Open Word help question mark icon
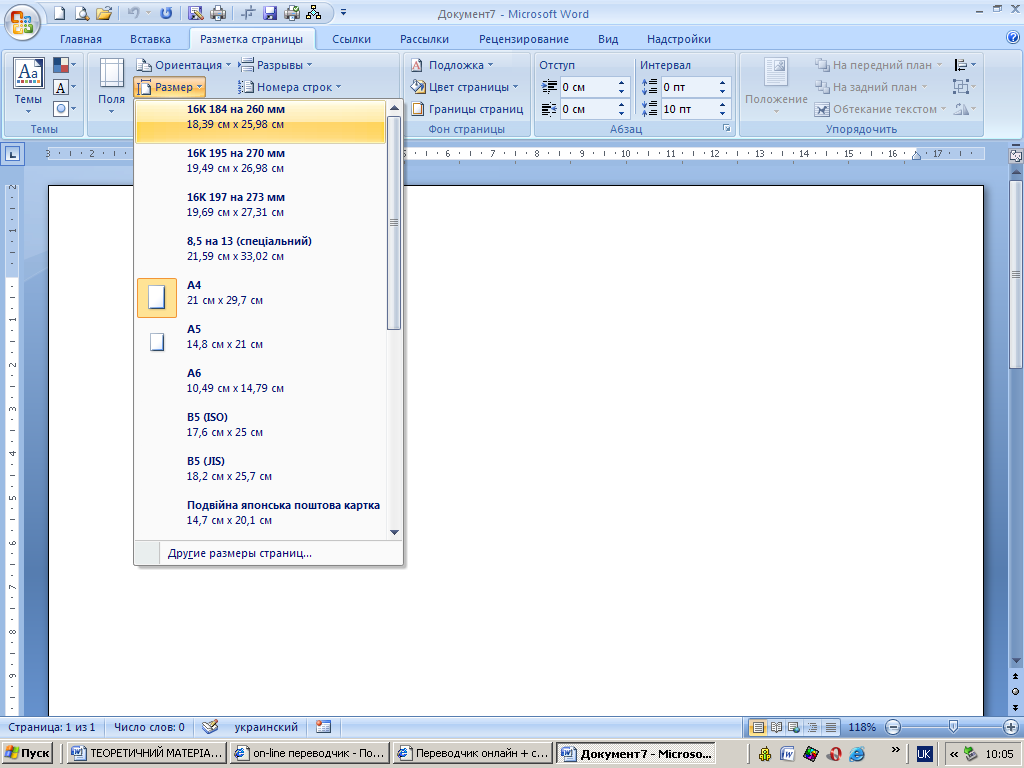This screenshot has width=1024, height=768. click(1013, 38)
